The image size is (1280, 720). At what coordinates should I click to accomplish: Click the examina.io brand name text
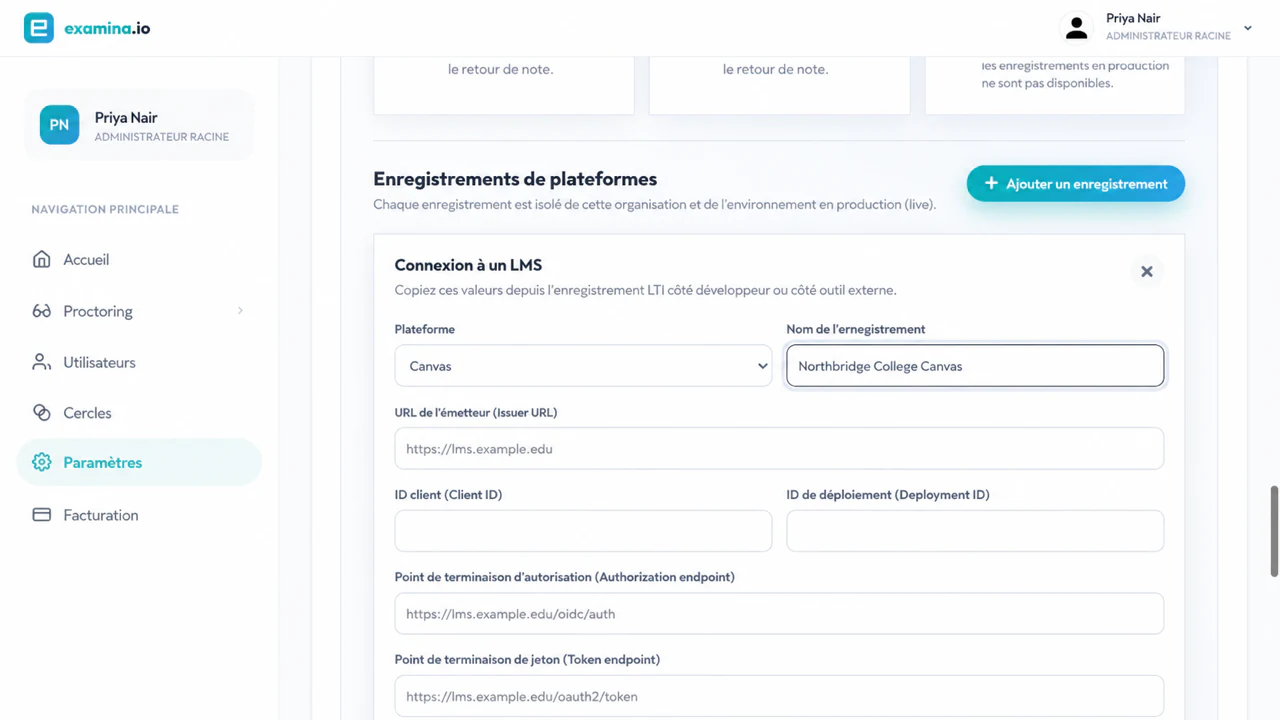pos(107,28)
